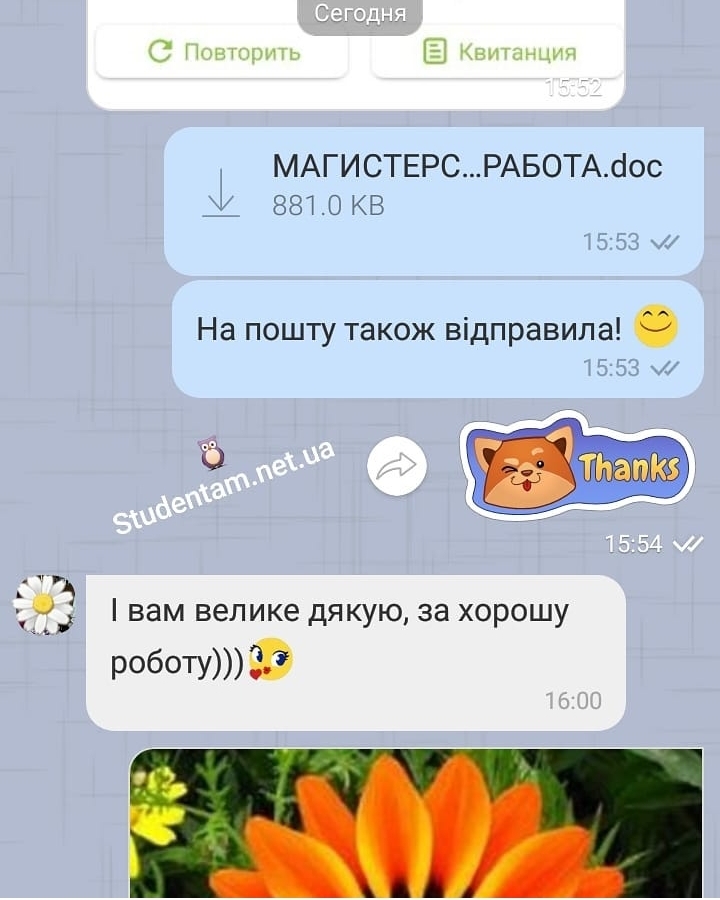Click the forward share arrow button
The height and width of the screenshot is (900, 720).
pos(397,466)
